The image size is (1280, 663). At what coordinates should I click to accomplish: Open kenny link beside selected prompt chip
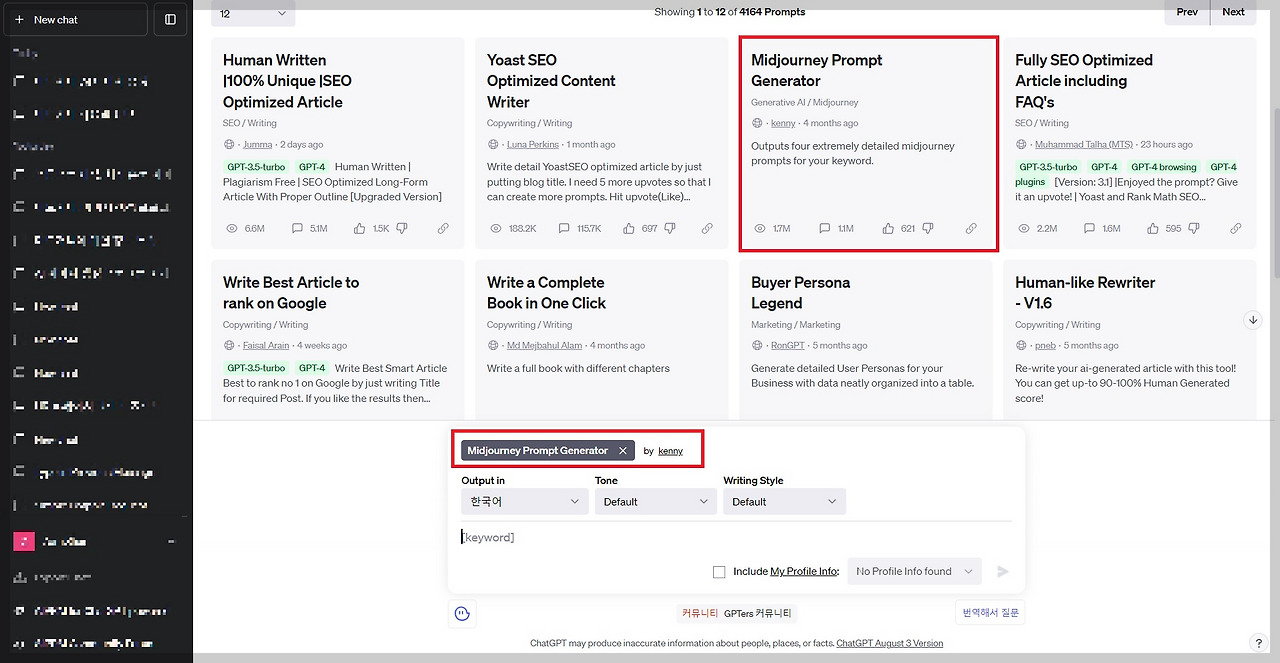pyautogui.click(x=670, y=451)
